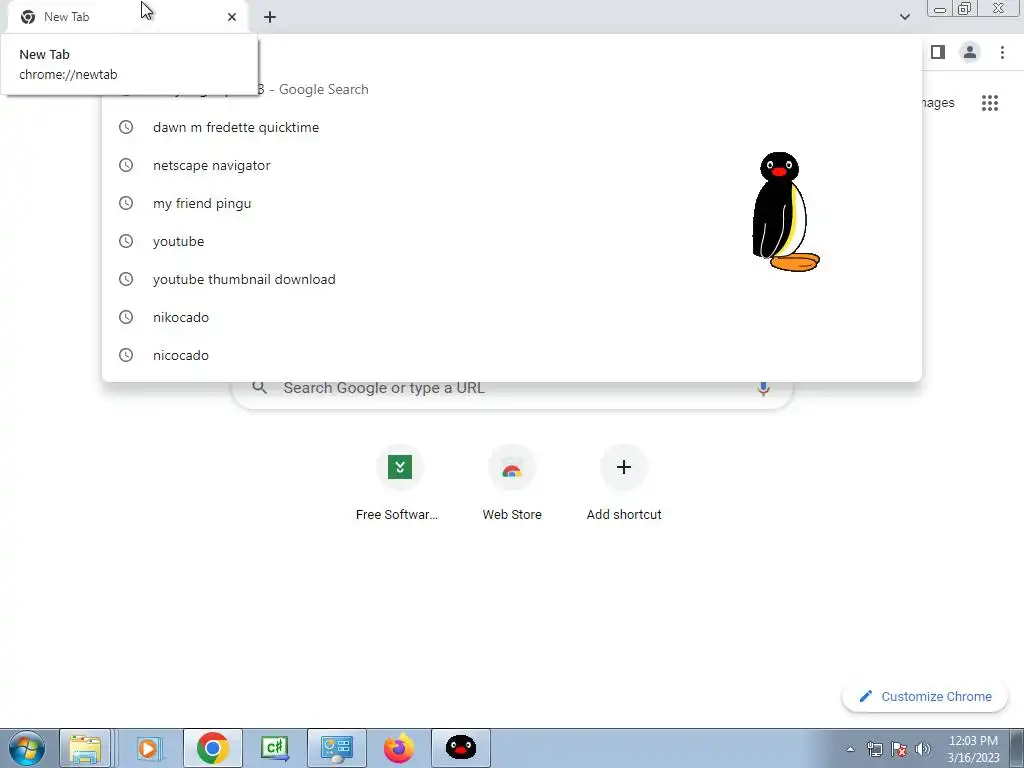This screenshot has height=768, width=1024.
Task: Choose the 'my friend pingu' suggestion
Action: (511, 203)
